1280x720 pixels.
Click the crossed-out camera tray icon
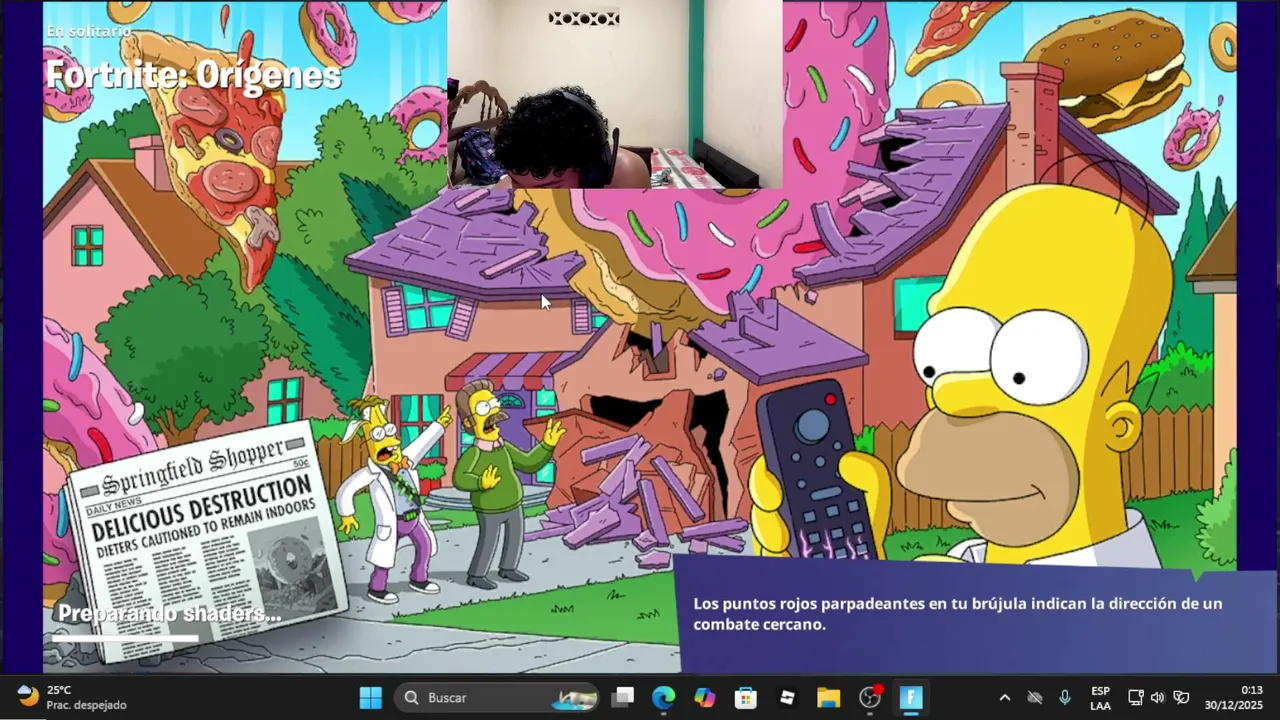[1035, 698]
